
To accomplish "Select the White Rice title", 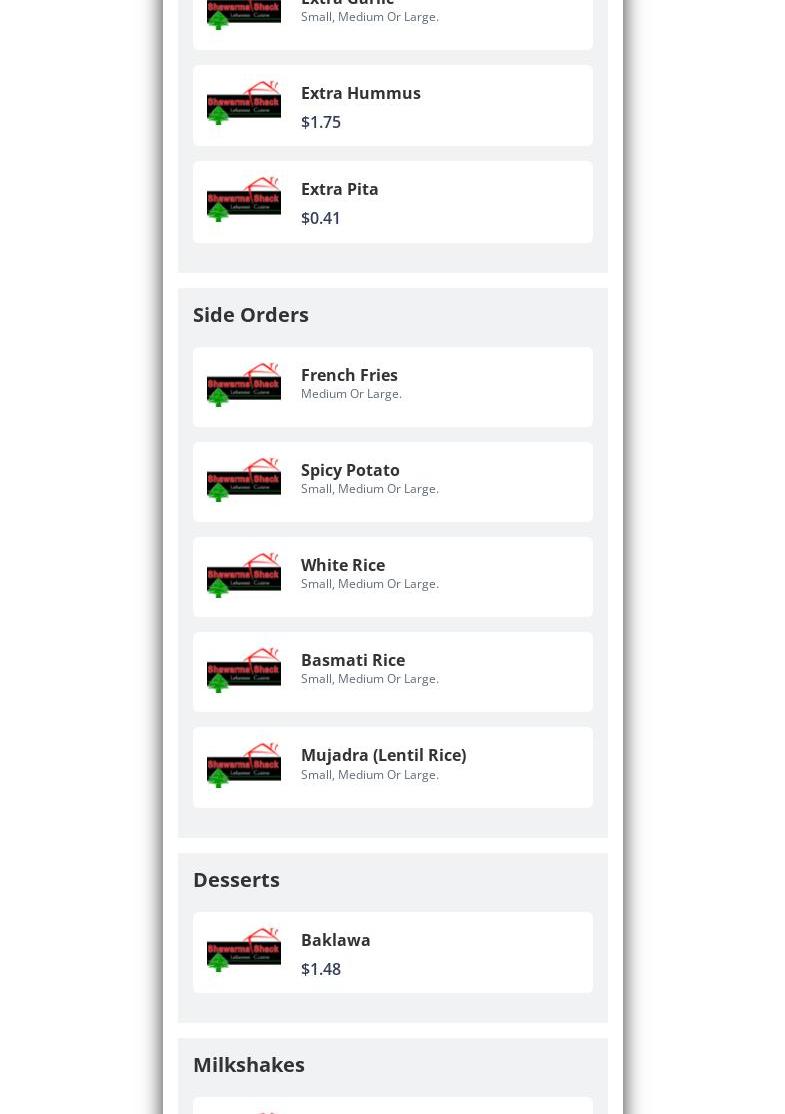I will click(x=342, y=565).
